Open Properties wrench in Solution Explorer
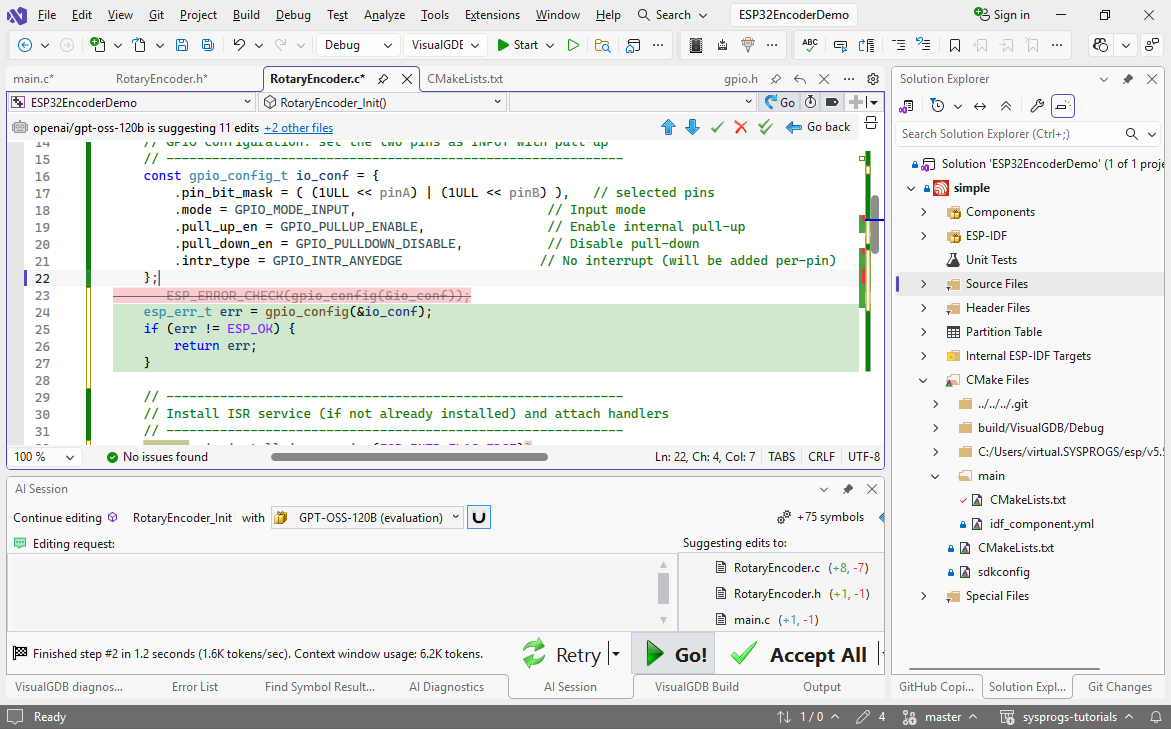The image size is (1171, 730). pos(1036,106)
